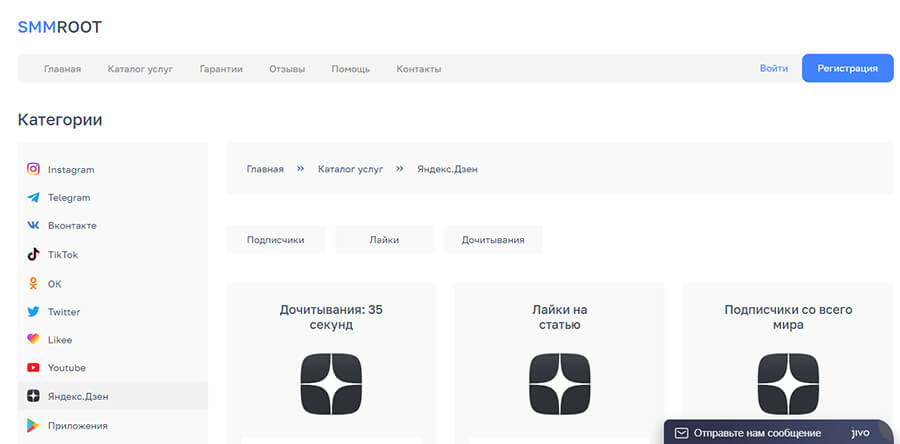
Task: Click the Youtube play icon in the sidebar
Action: pos(33,368)
